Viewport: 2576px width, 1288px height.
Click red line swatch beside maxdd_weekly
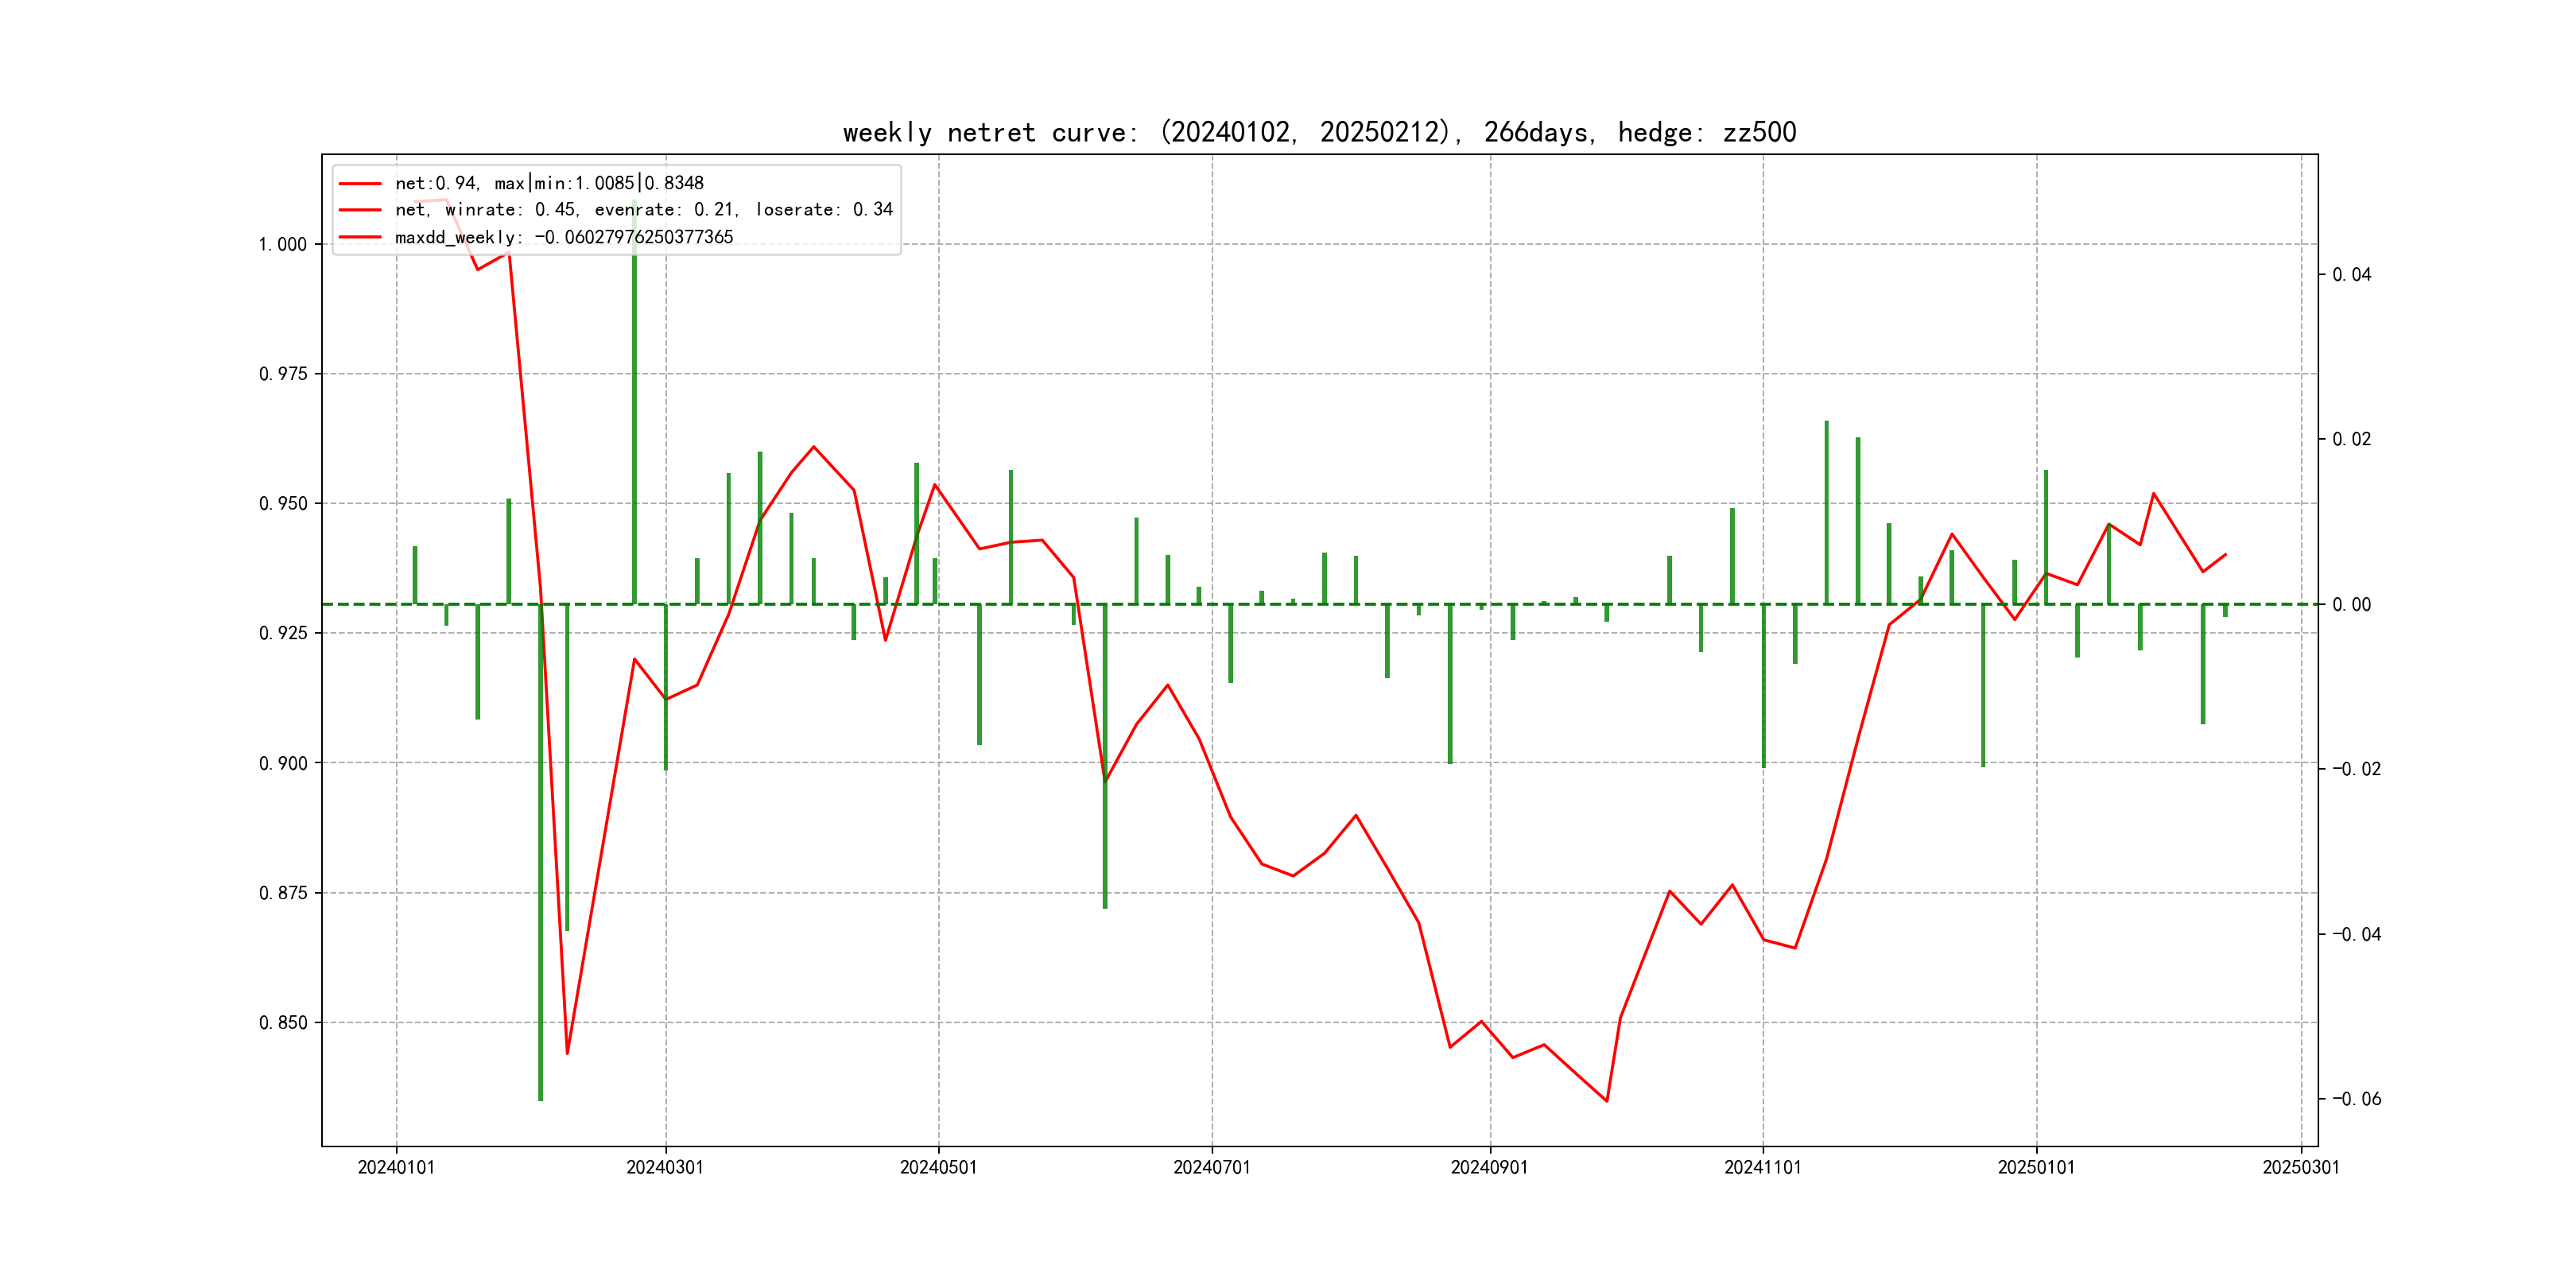point(360,237)
